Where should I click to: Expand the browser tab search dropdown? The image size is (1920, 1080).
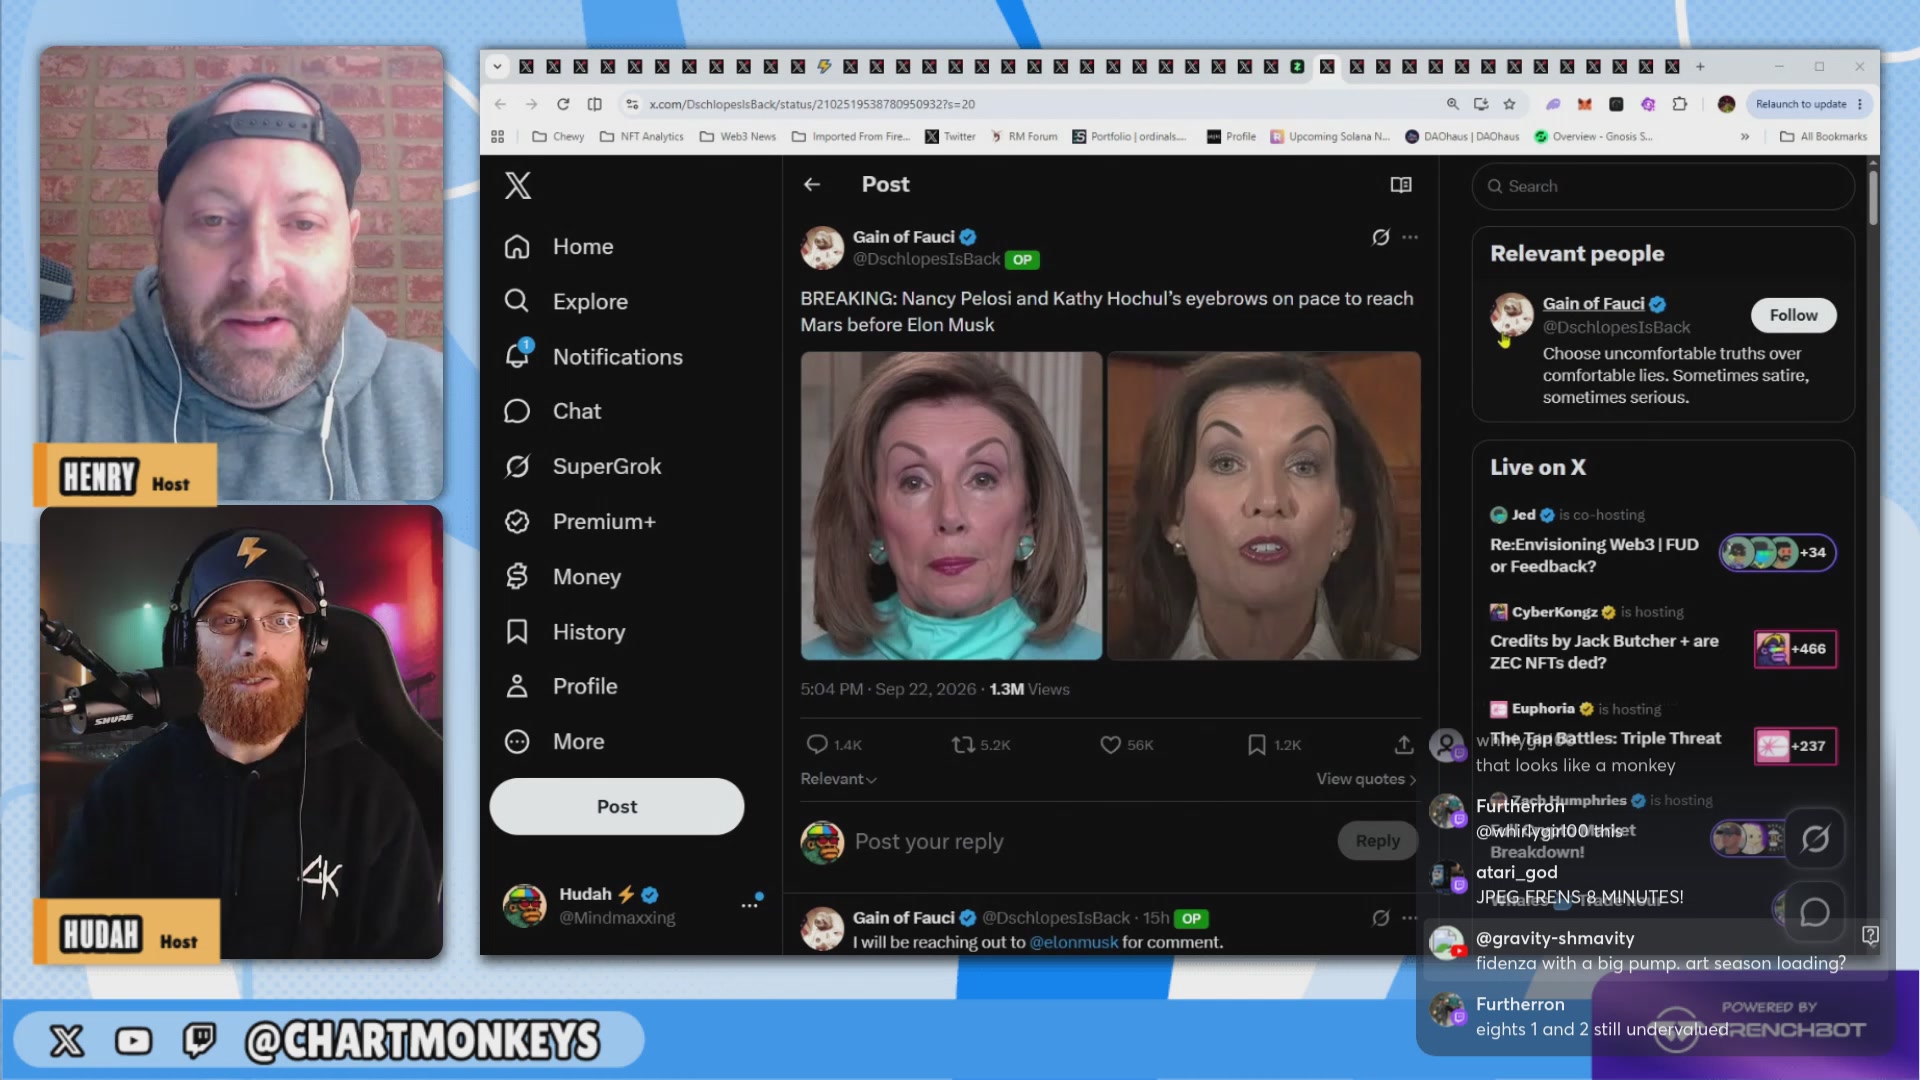[x=497, y=67]
